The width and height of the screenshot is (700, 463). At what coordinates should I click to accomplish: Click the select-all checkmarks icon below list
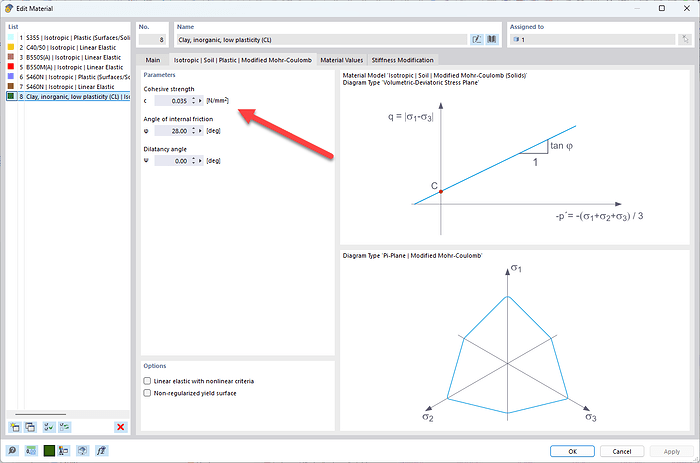49,427
